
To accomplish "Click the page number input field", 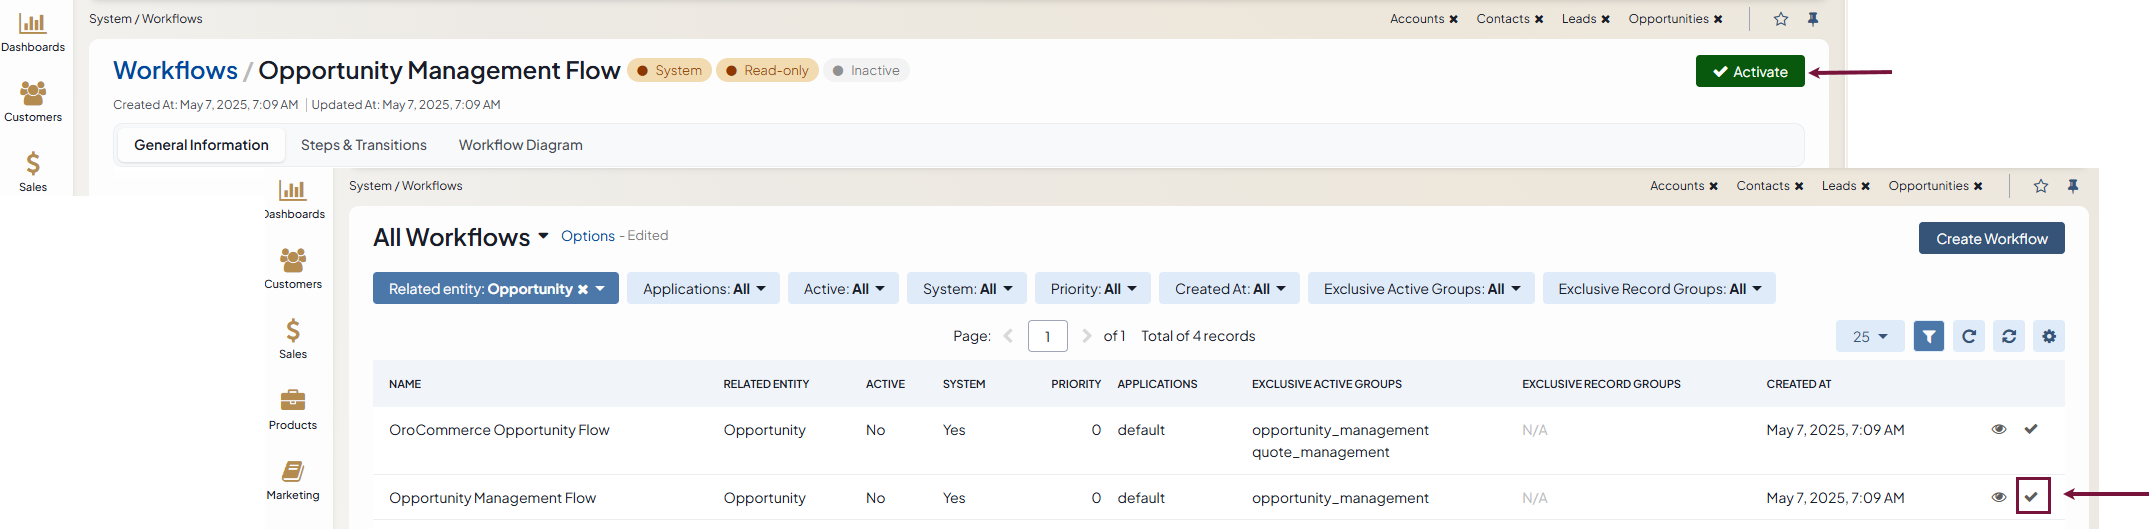I will 1047,337.
